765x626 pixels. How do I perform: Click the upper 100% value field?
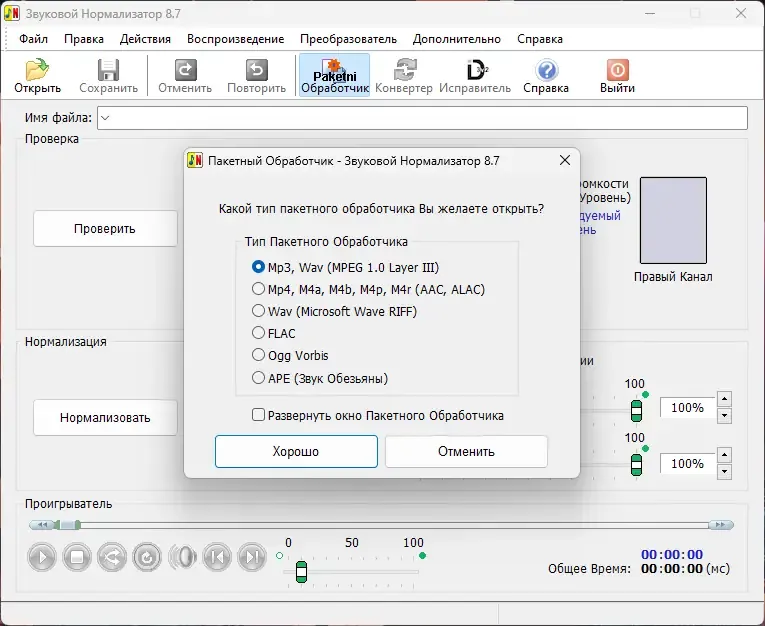coord(687,407)
